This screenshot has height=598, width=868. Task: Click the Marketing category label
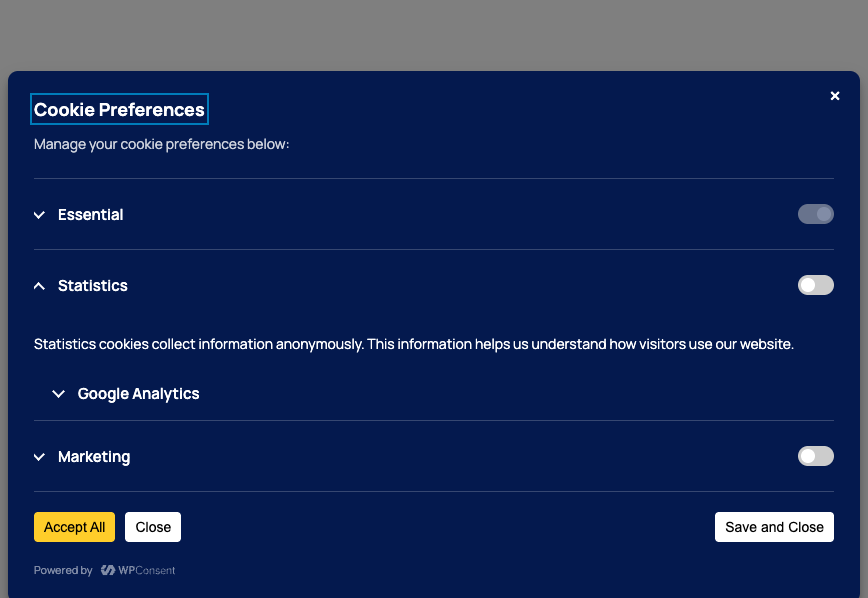click(94, 456)
